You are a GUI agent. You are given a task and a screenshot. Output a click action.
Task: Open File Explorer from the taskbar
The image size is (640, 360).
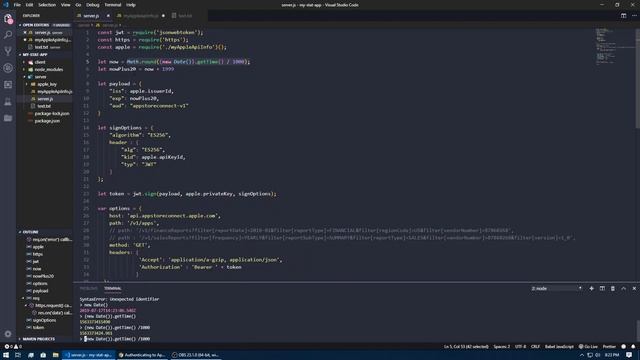[56, 355]
